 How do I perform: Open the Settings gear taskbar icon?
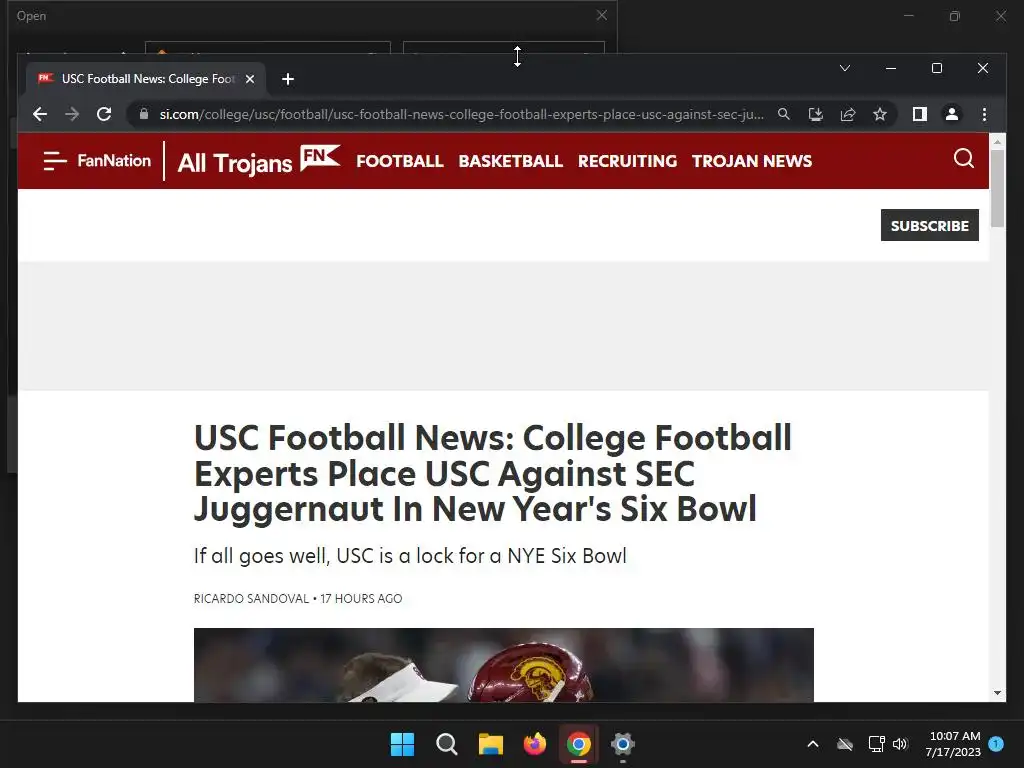[622, 744]
